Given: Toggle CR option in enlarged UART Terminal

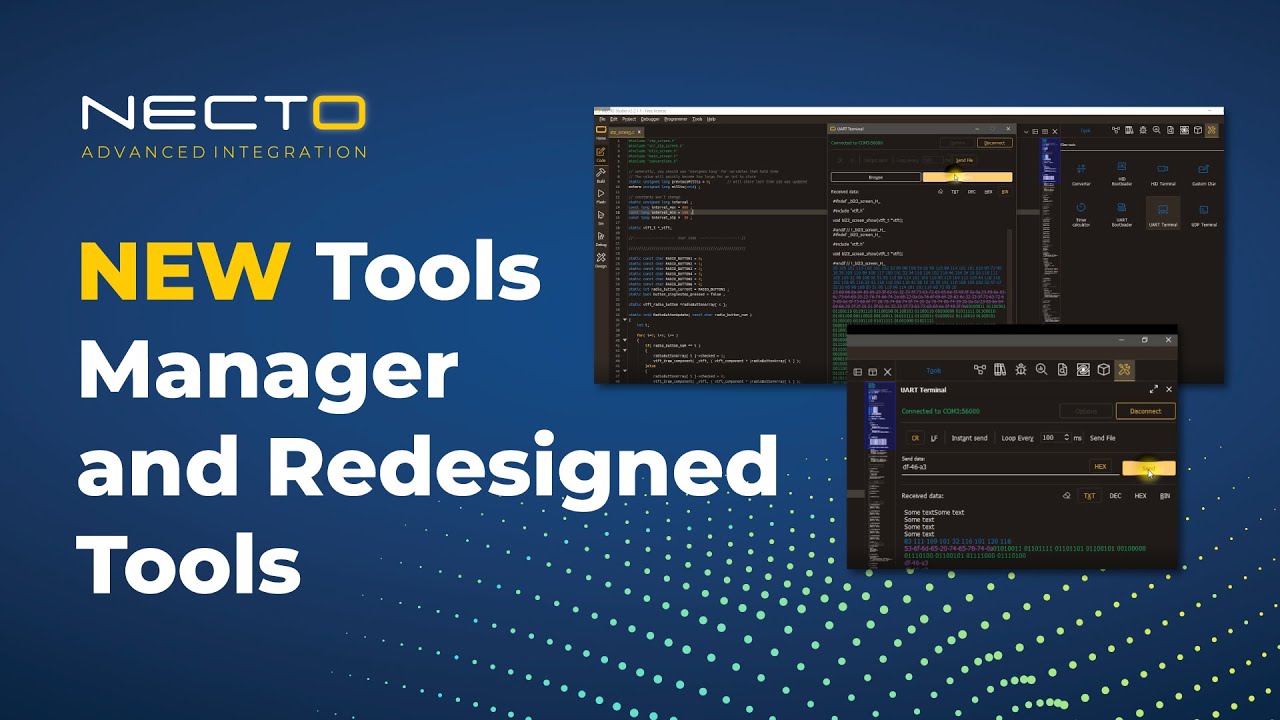Looking at the screenshot, I should coord(915,438).
